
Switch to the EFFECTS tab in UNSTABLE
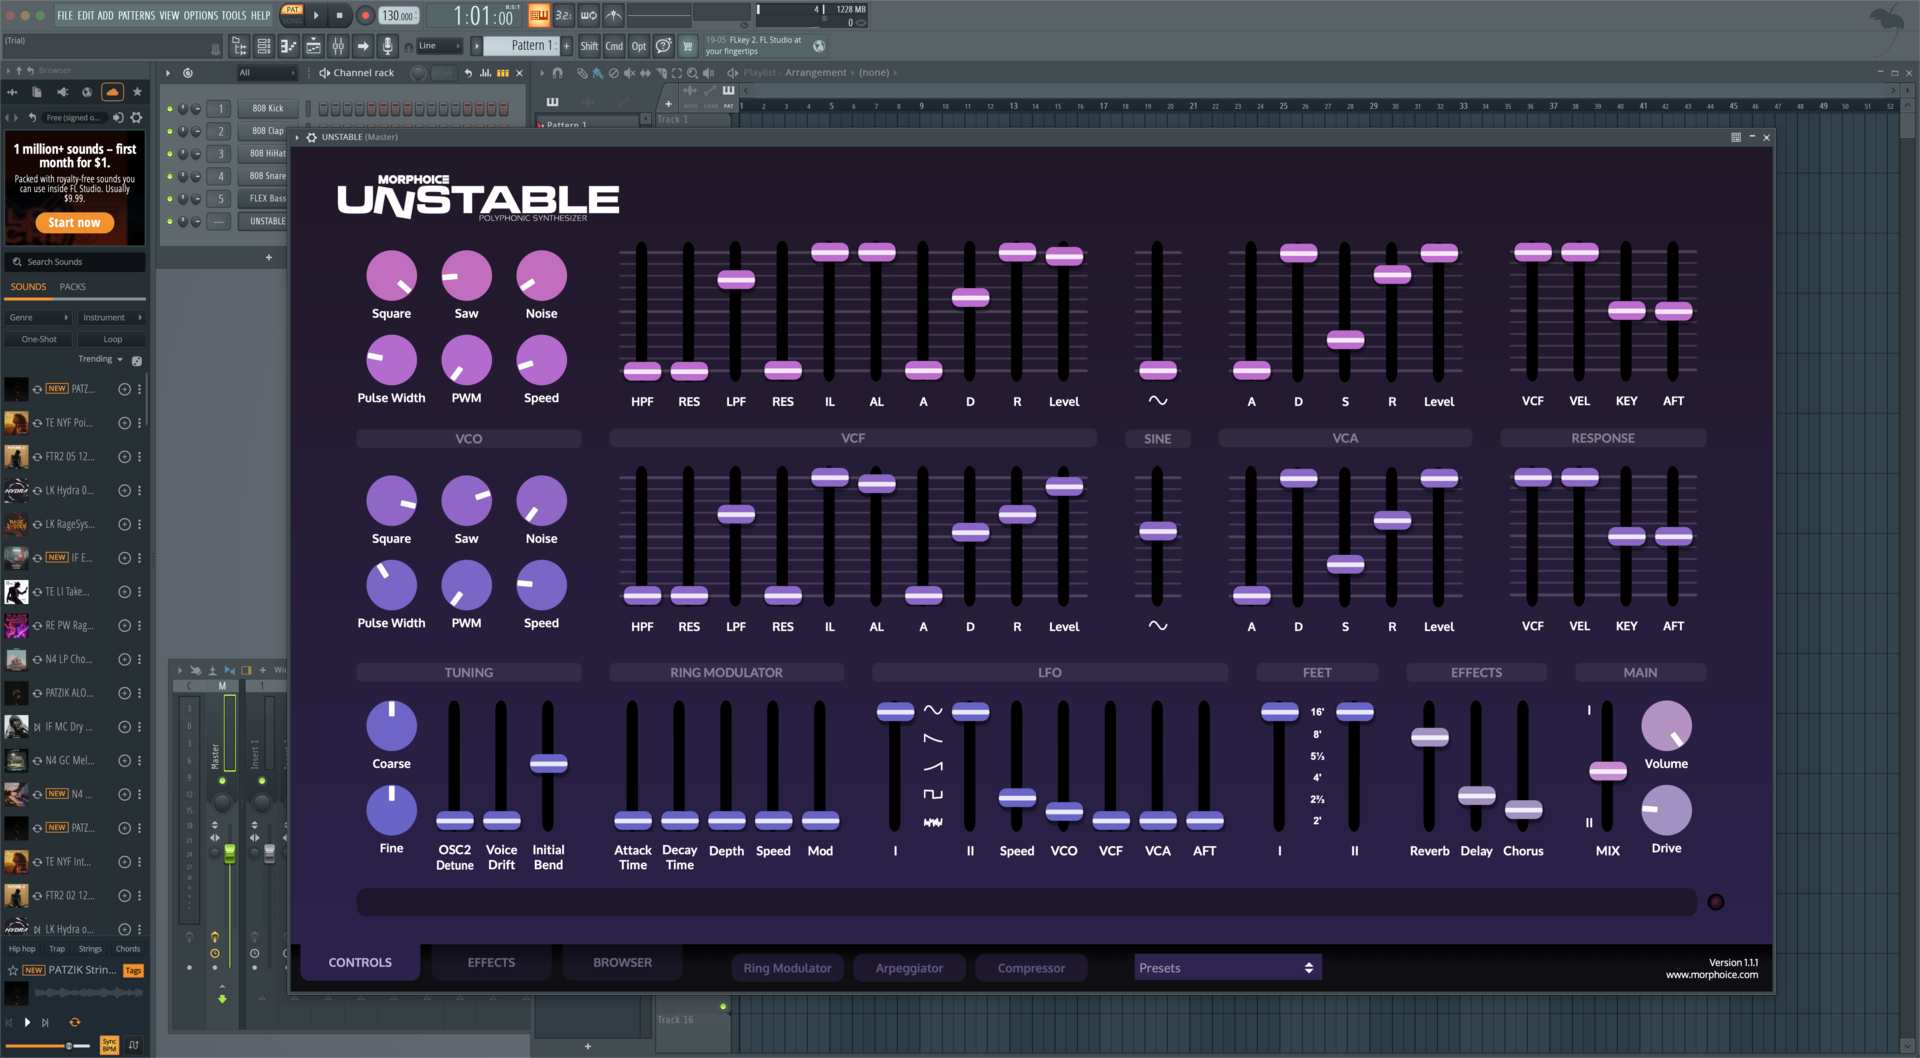point(491,963)
